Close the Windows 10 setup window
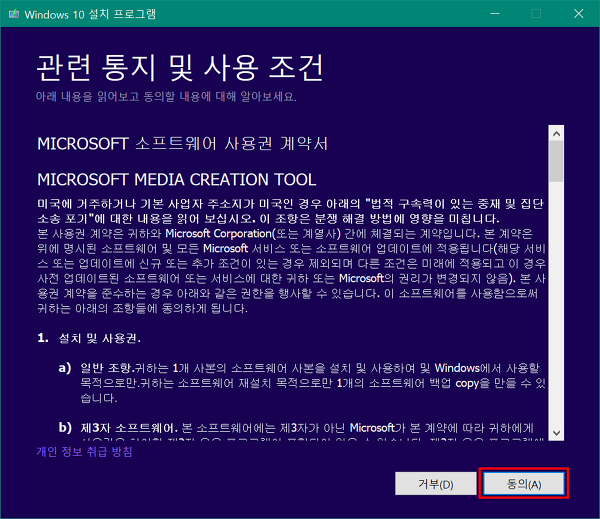The height and width of the screenshot is (519, 600). 579,14
